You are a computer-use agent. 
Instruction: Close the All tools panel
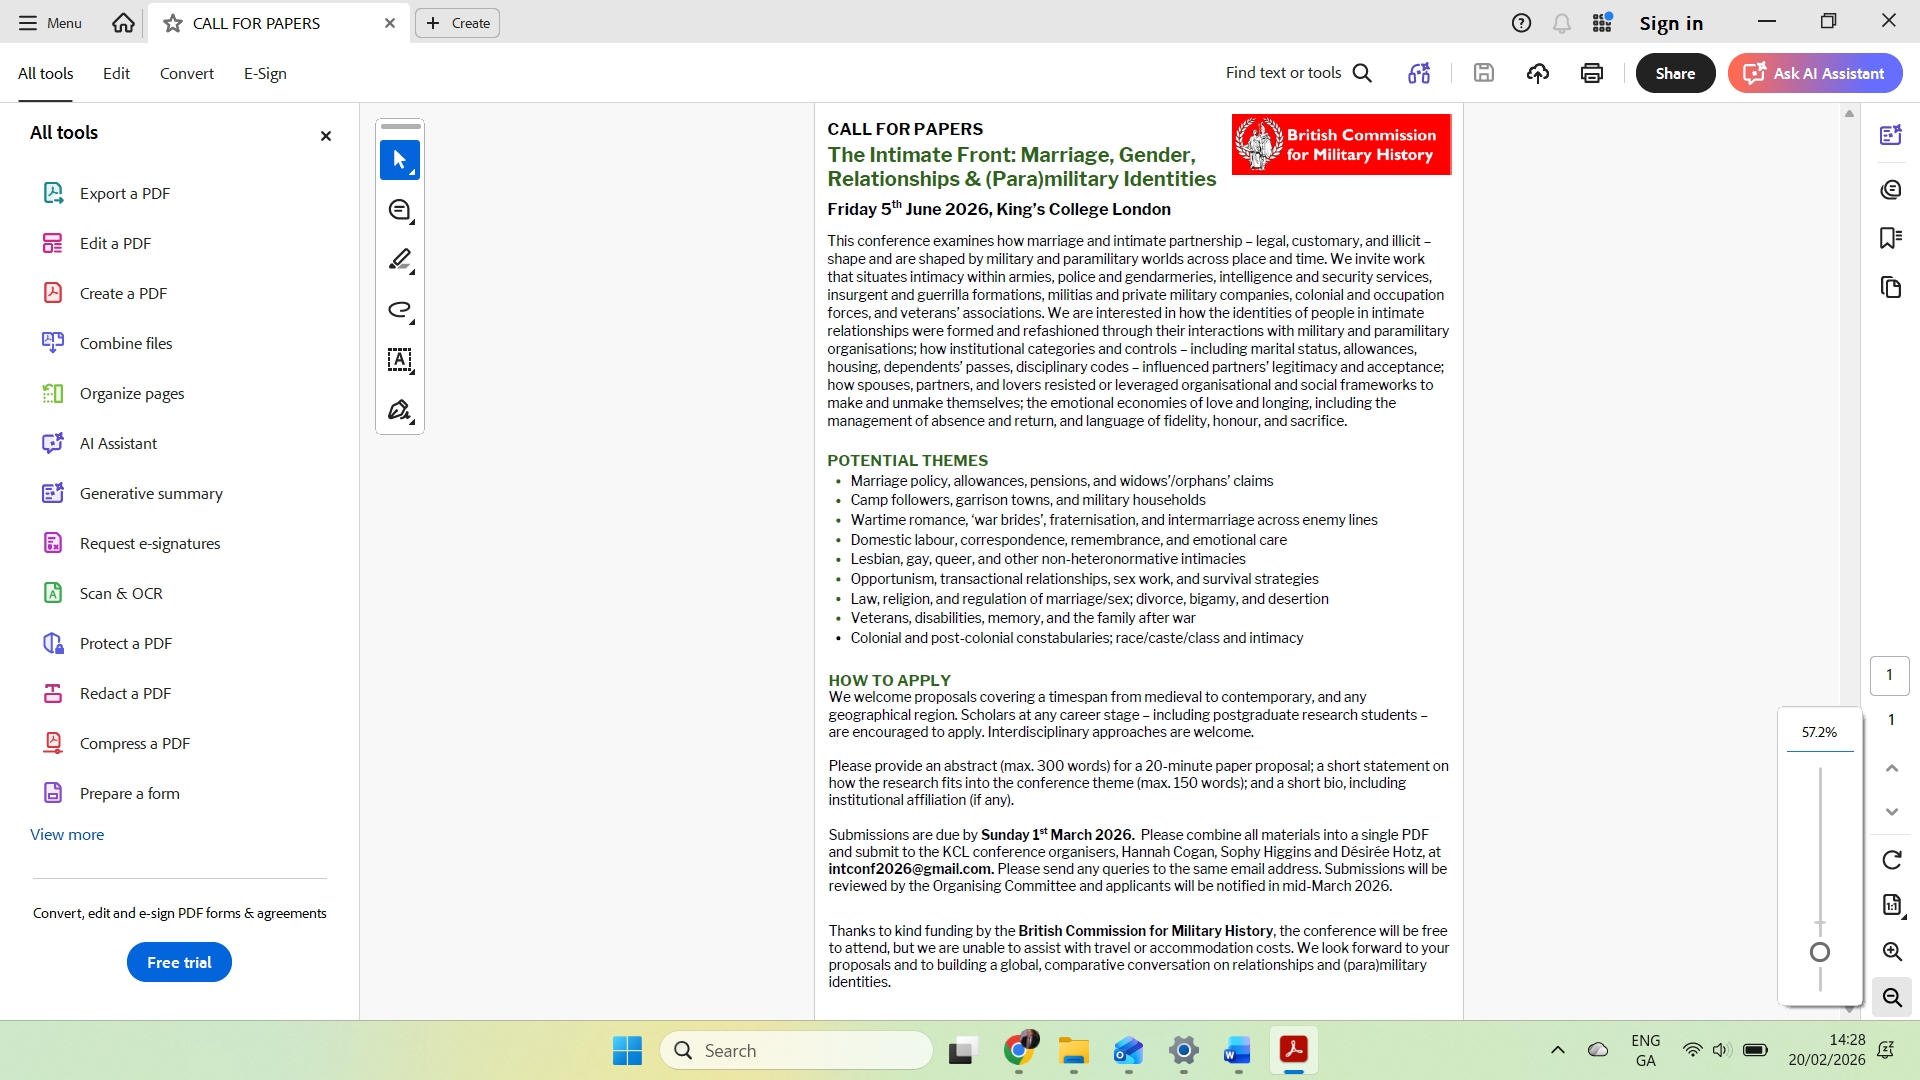tap(325, 136)
